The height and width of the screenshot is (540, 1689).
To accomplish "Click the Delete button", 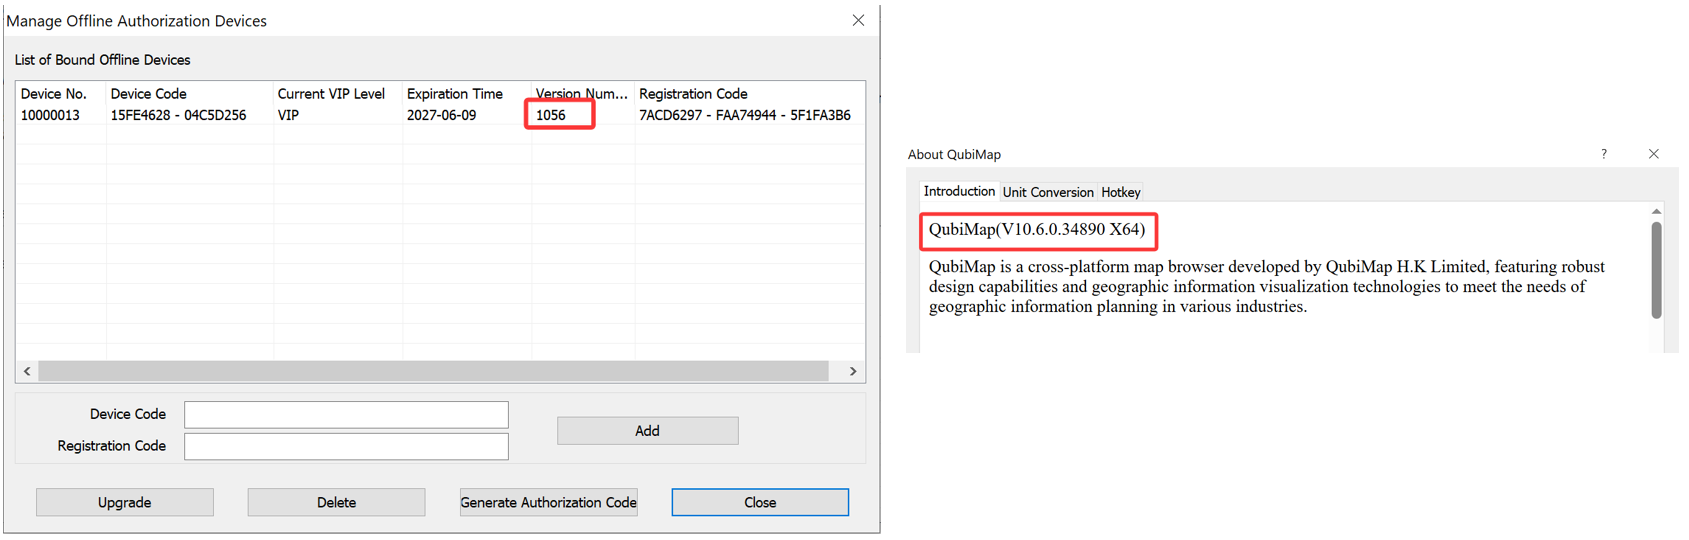I will [x=336, y=502].
